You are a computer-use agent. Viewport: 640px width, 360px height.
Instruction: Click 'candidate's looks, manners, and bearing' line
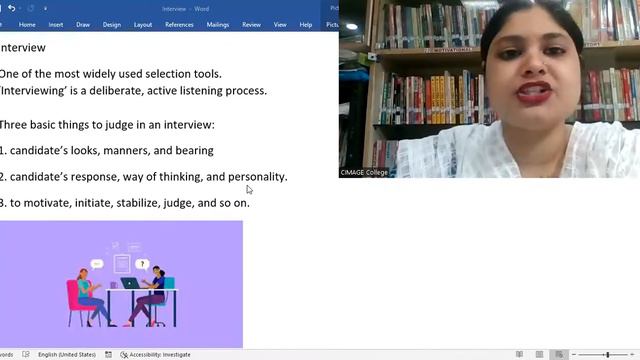tap(107, 151)
